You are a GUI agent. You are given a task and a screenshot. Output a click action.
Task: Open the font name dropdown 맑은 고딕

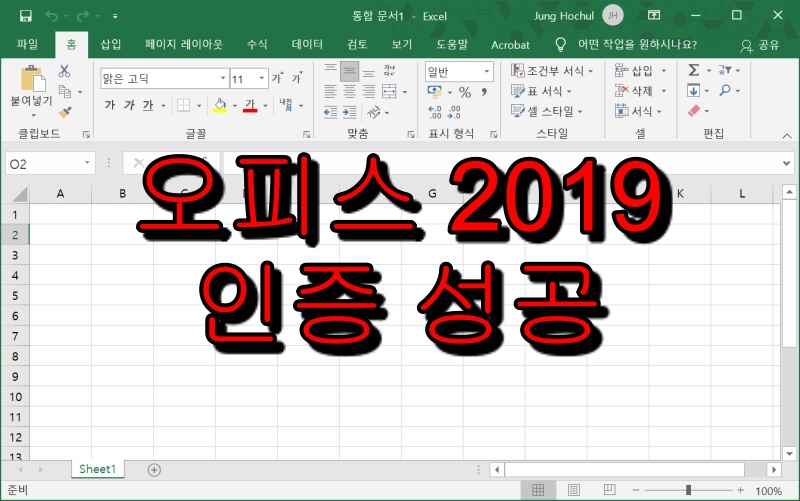point(223,78)
